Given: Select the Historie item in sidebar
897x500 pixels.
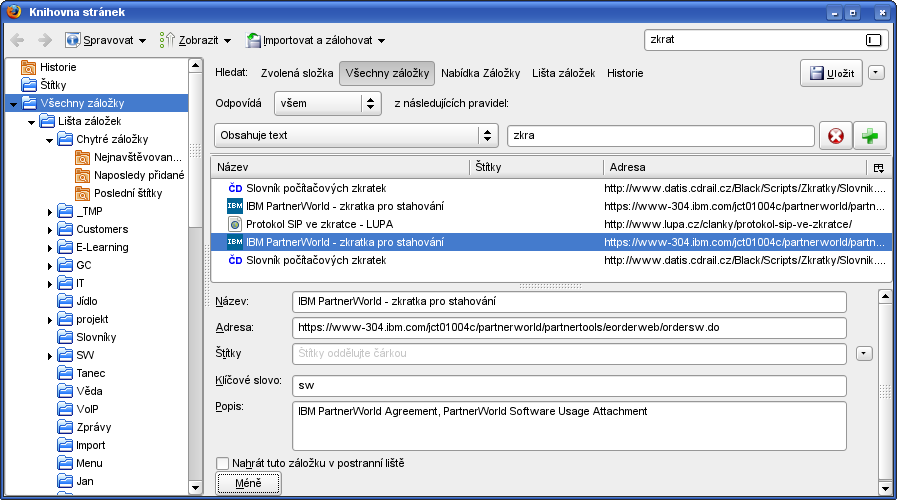Looking at the screenshot, I should pyautogui.click(x=58, y=67).
